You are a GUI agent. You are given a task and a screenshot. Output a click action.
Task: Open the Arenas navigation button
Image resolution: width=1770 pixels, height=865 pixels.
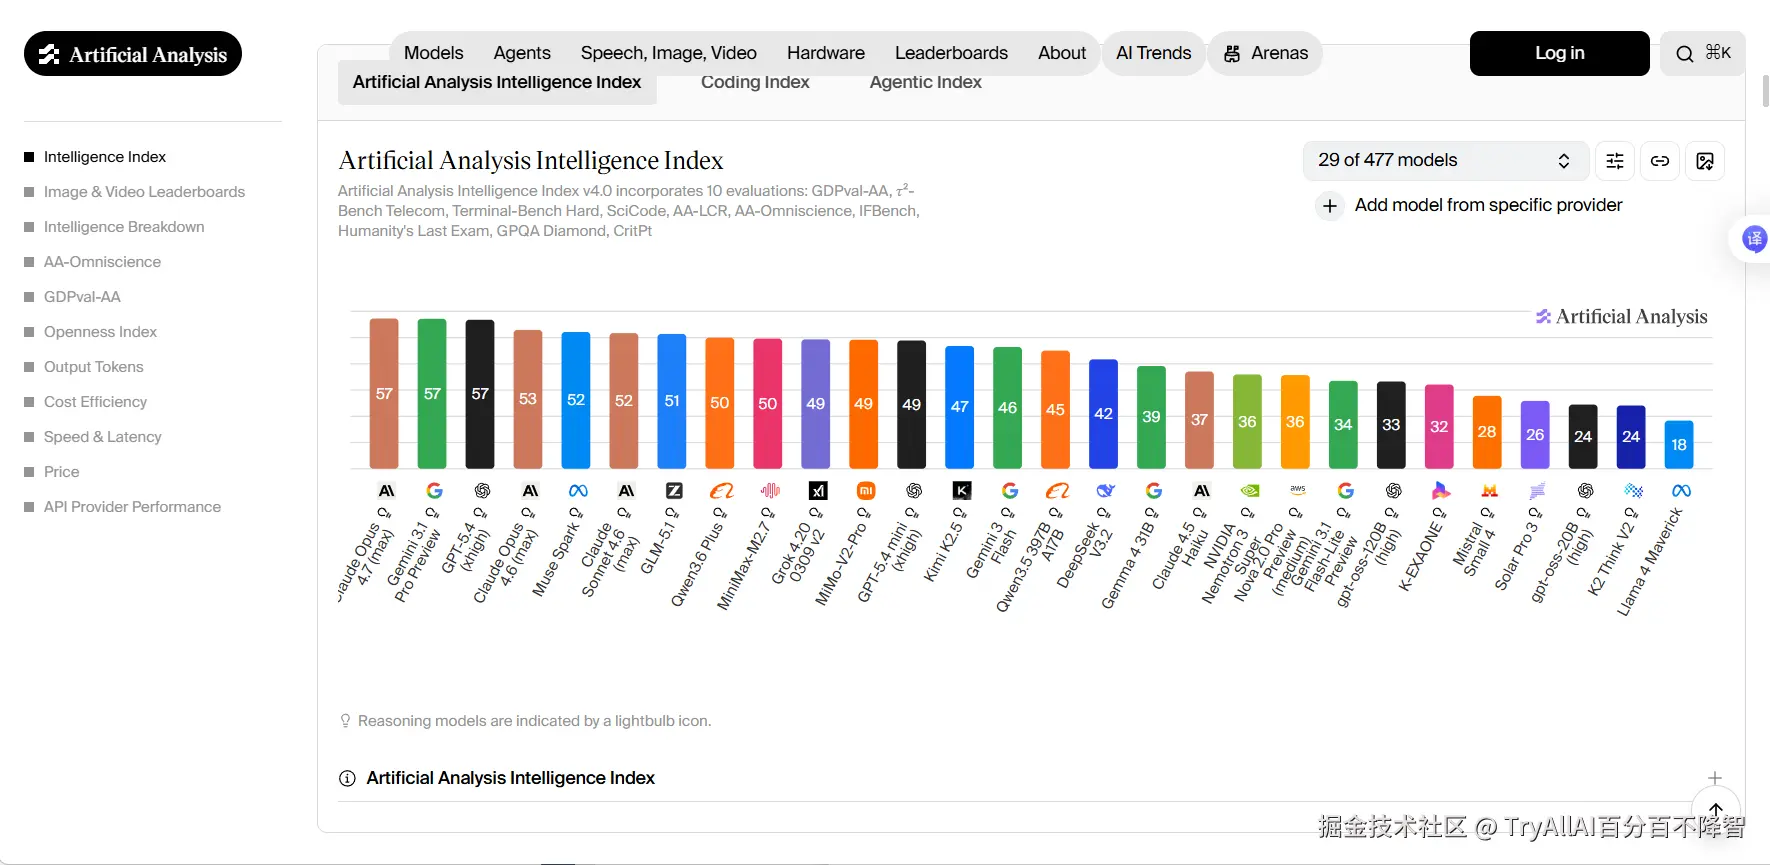(1266, 53)
